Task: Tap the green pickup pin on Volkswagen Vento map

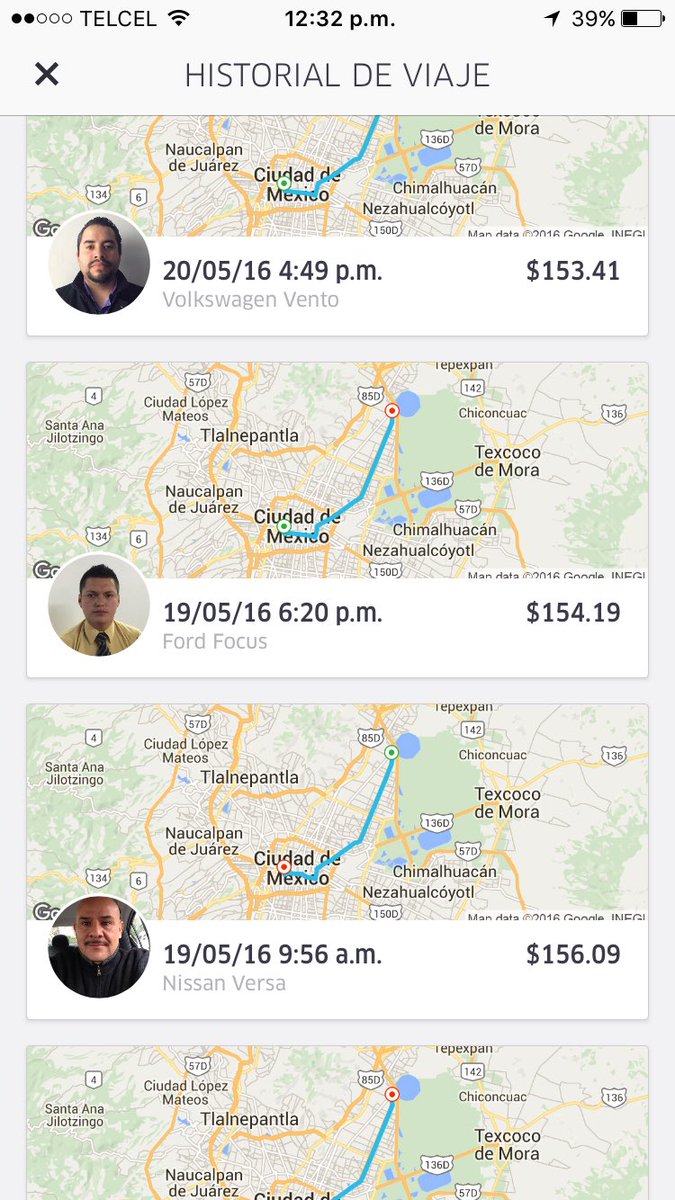Action: 284,184
